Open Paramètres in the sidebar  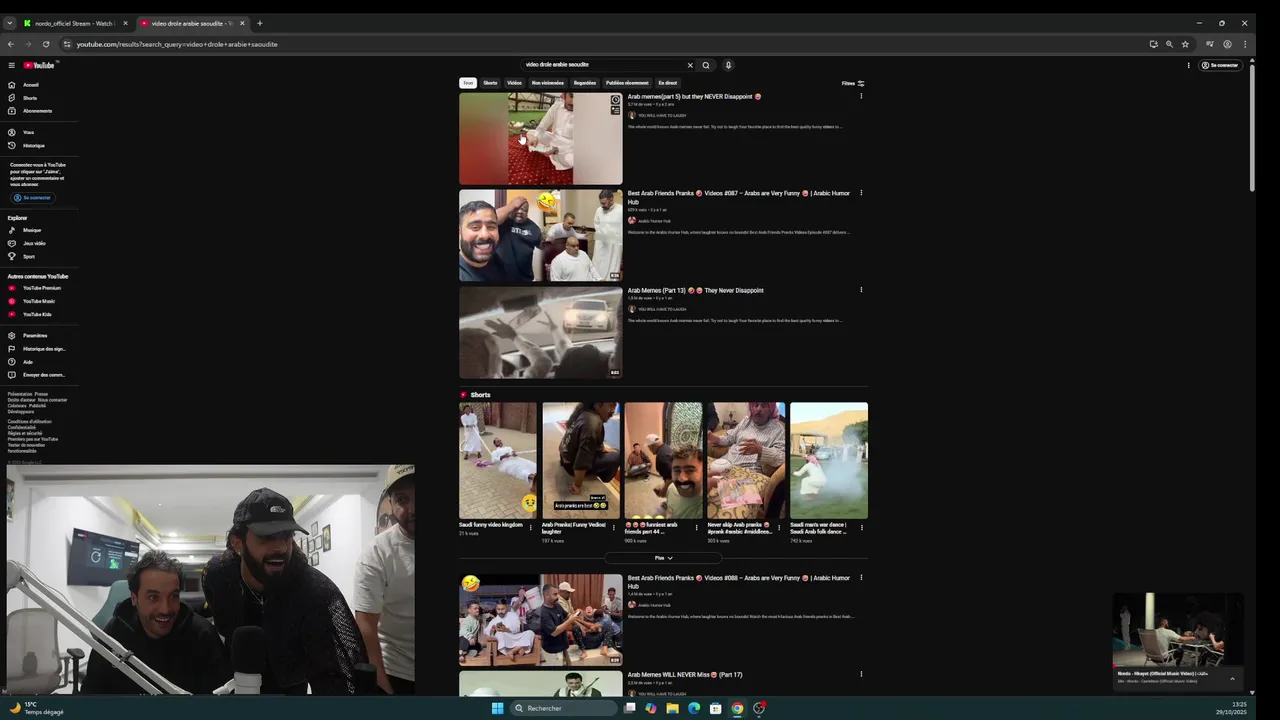click(x=35, y=336)
